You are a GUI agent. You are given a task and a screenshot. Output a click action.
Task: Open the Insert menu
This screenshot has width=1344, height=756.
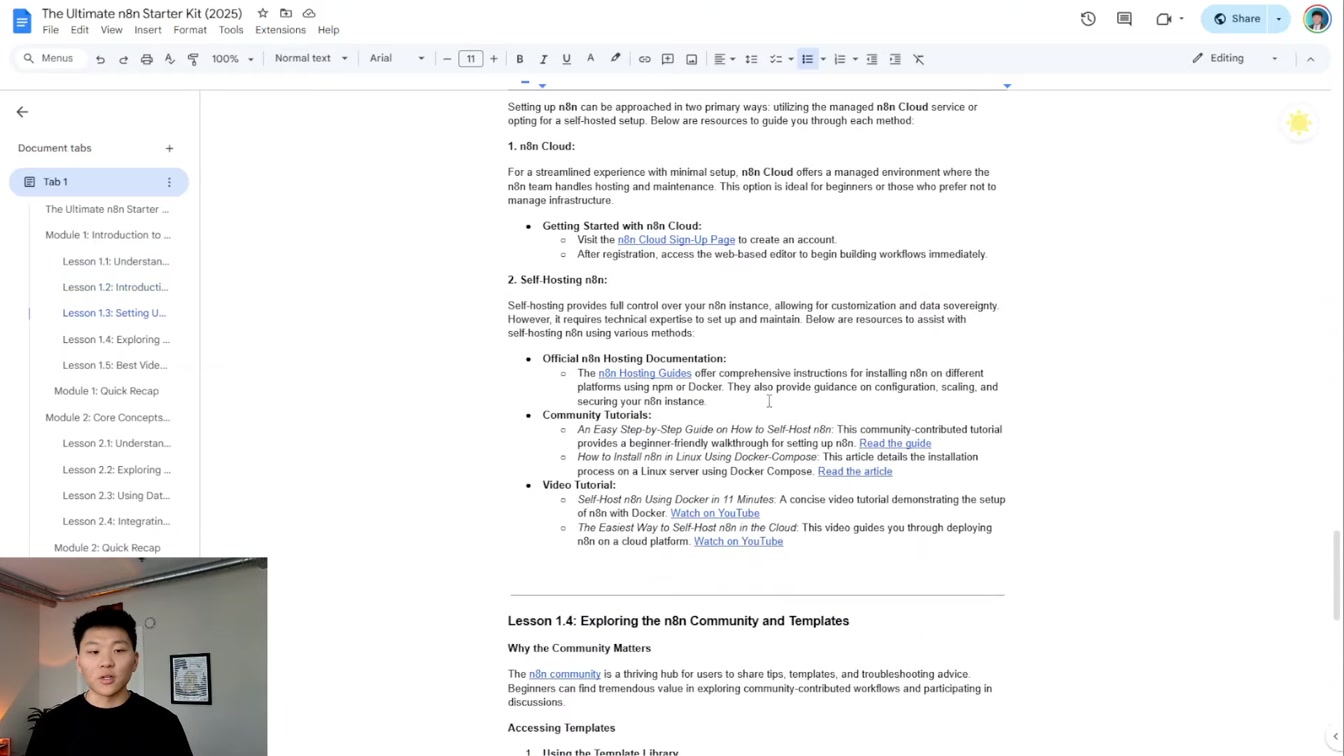[x=148, y=30]
